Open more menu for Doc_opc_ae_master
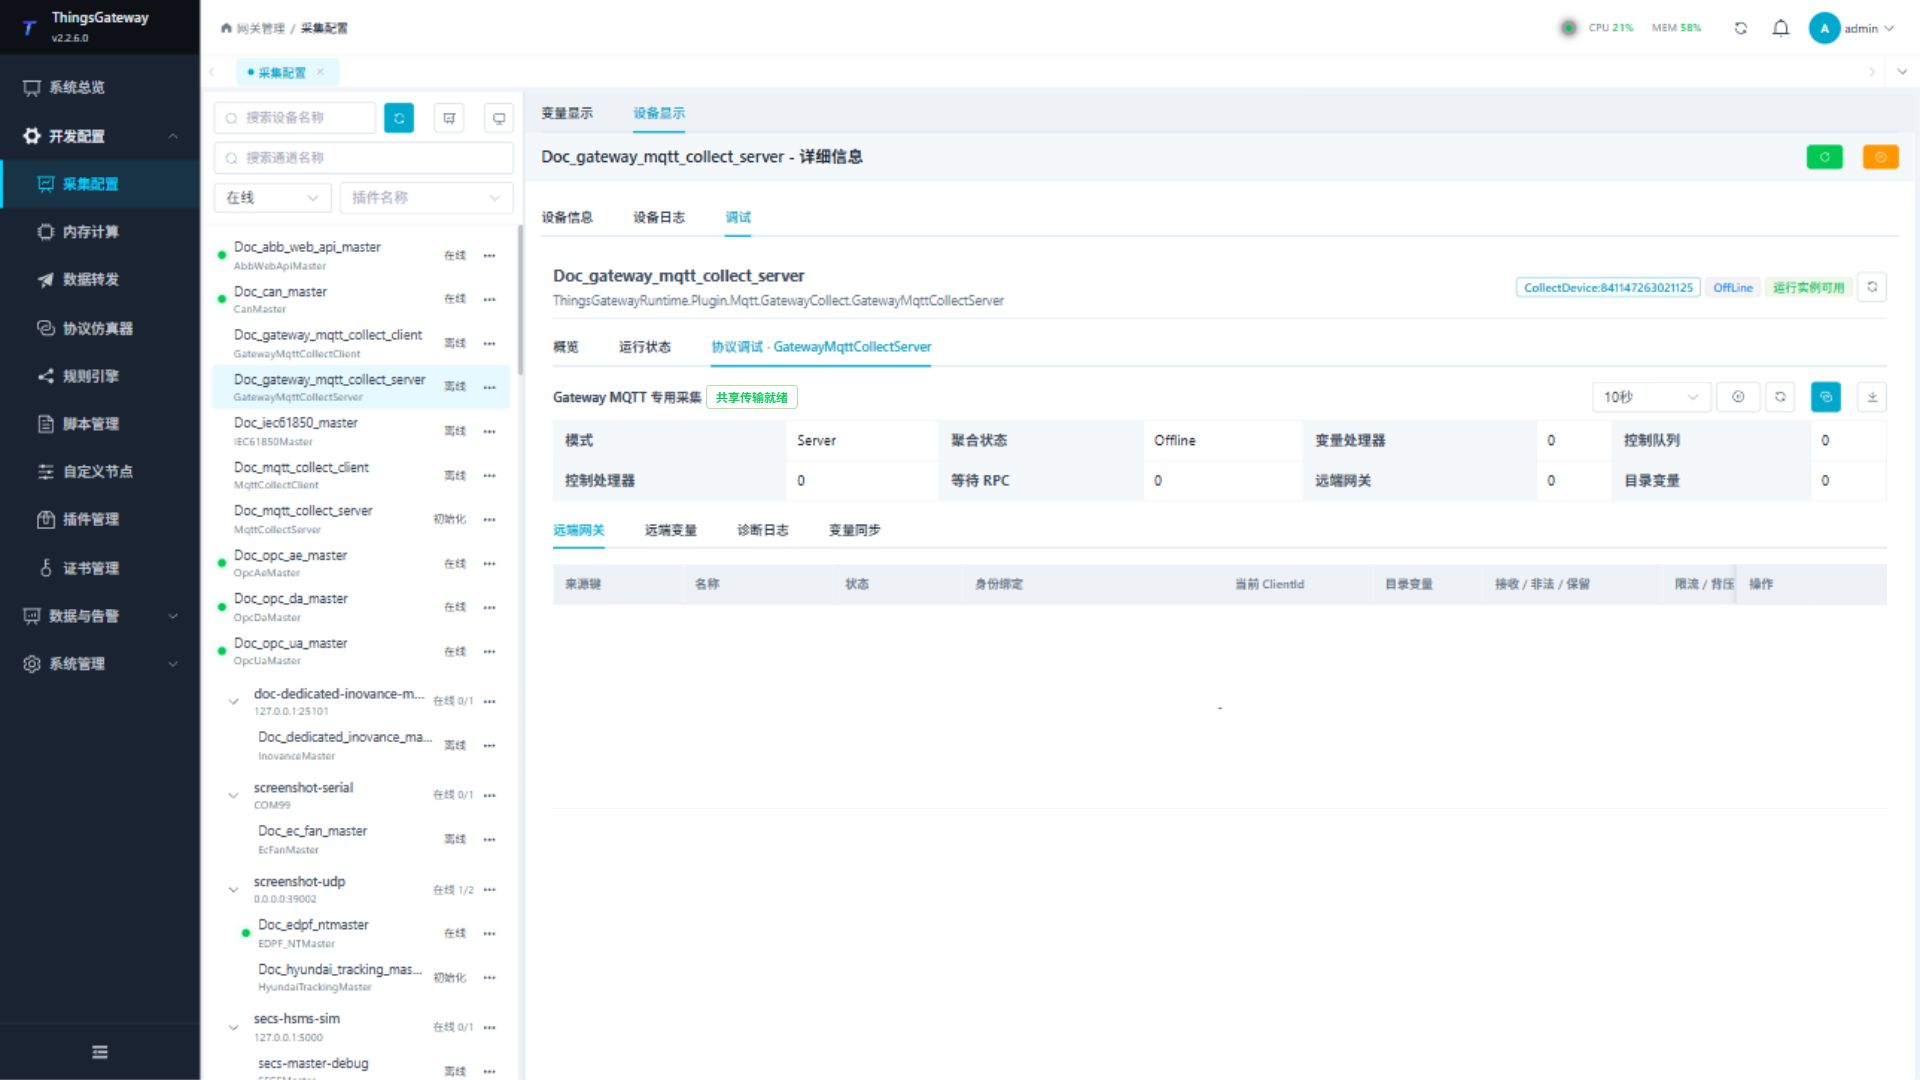 (x=489, y=564)
